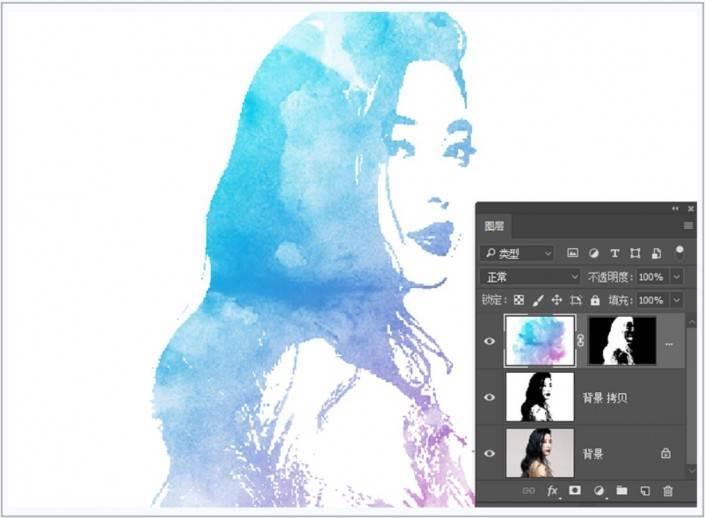The height and width of the screenshot is (518, 705).
Task: Hide the 背景 layer eye icon
Action: (490, 453)
